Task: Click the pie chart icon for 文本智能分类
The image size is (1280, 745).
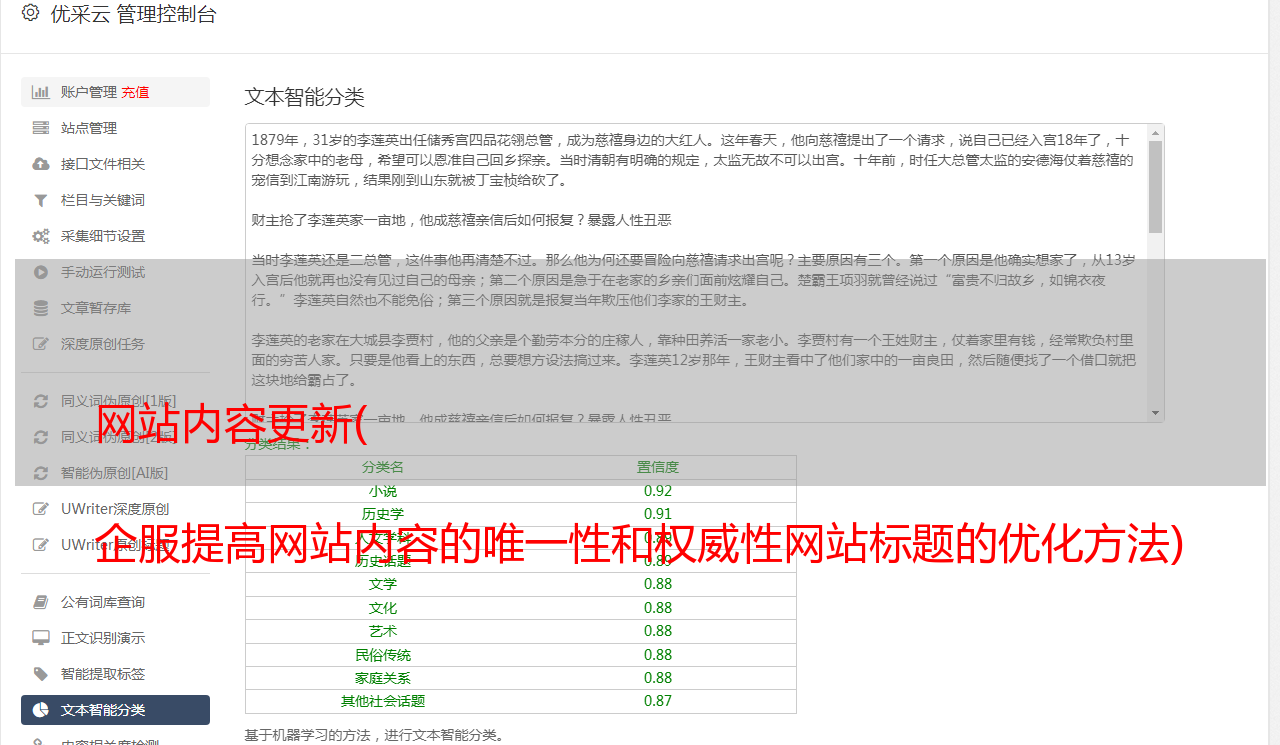Action: (x=41, y=710)
